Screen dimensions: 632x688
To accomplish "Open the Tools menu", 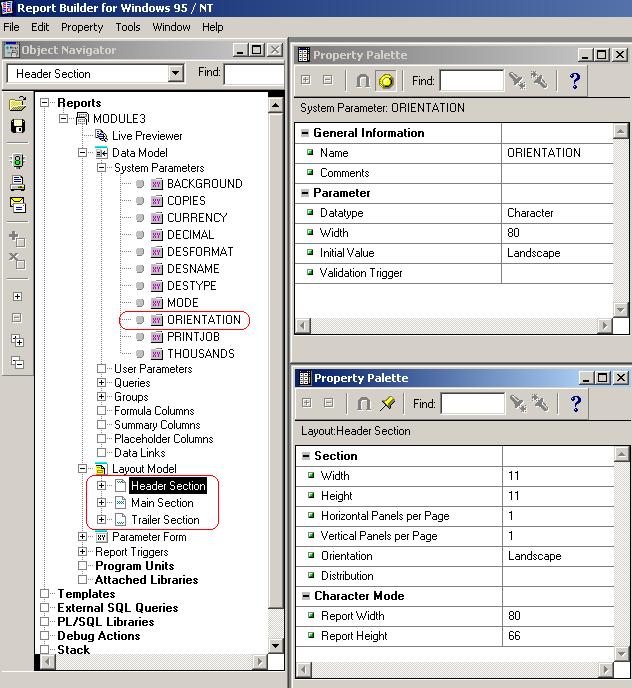I will (127, 27).
